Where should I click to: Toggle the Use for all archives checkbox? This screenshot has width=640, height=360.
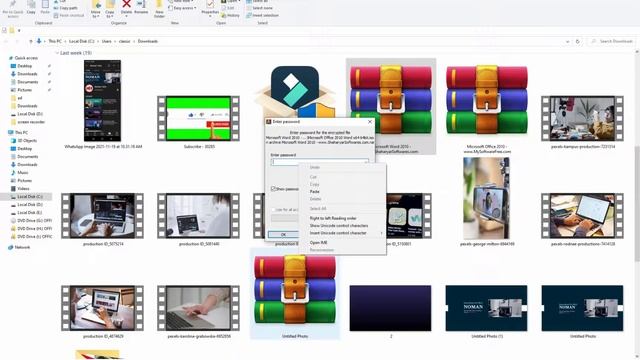273,210
